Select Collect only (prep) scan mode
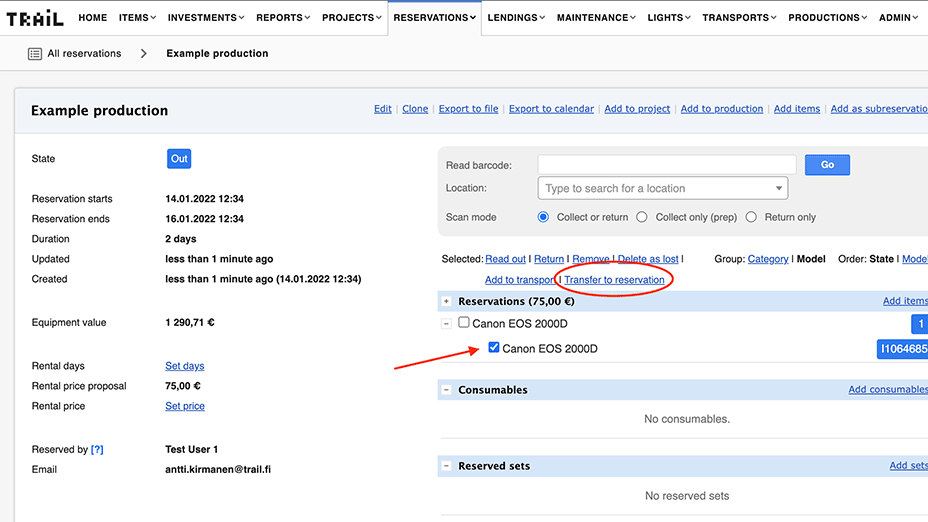 coord(642,217)
